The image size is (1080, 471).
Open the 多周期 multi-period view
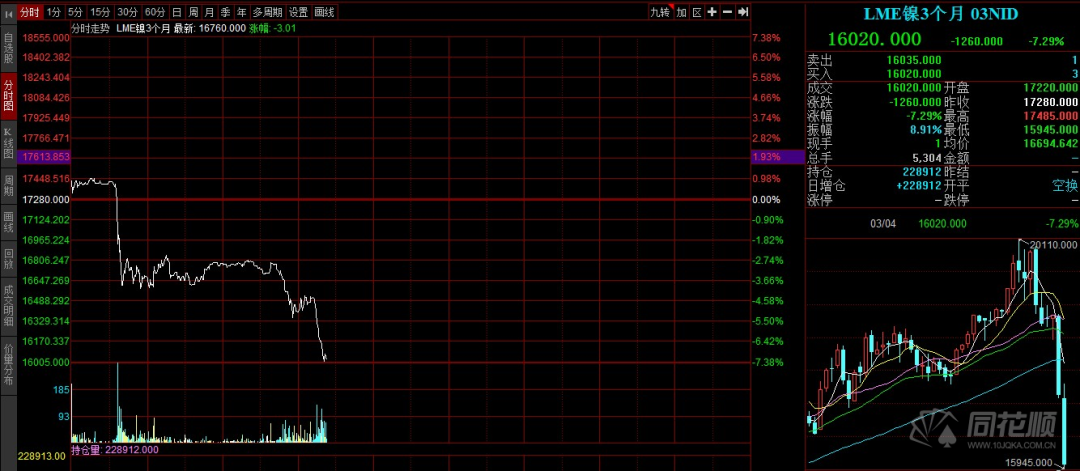267,12
